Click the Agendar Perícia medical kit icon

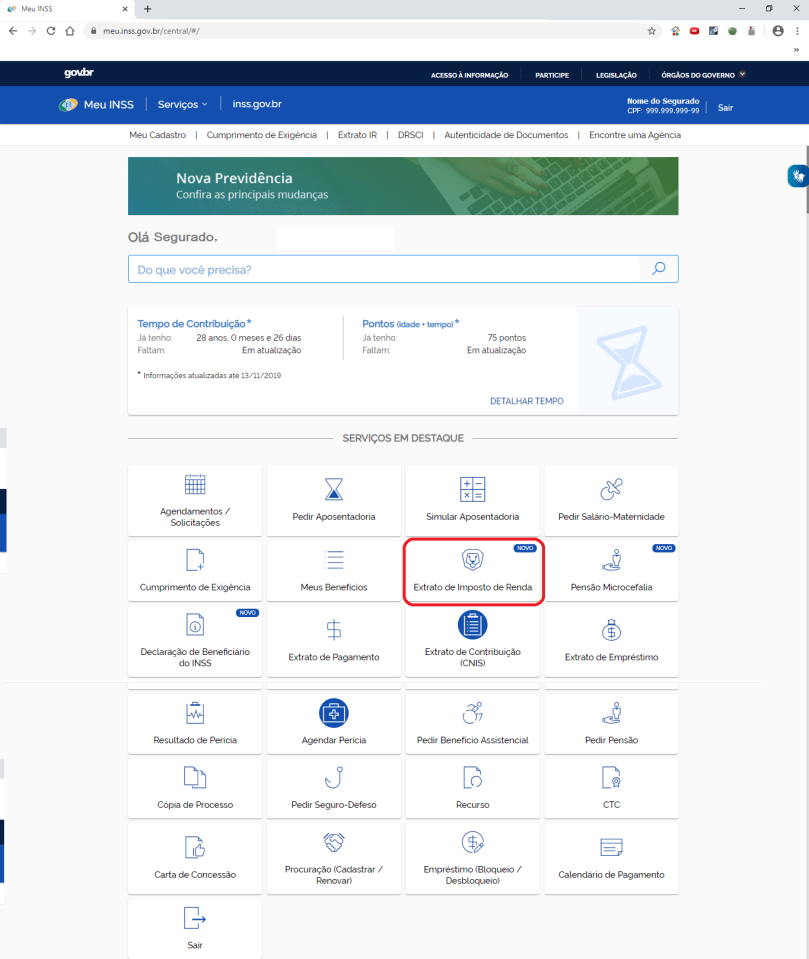pos(334,712)
